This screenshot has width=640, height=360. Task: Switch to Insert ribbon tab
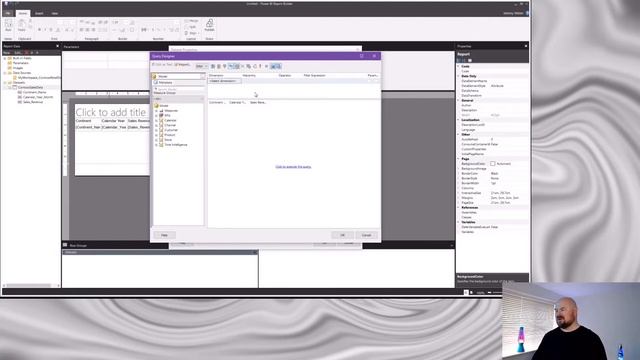point(39,13)
